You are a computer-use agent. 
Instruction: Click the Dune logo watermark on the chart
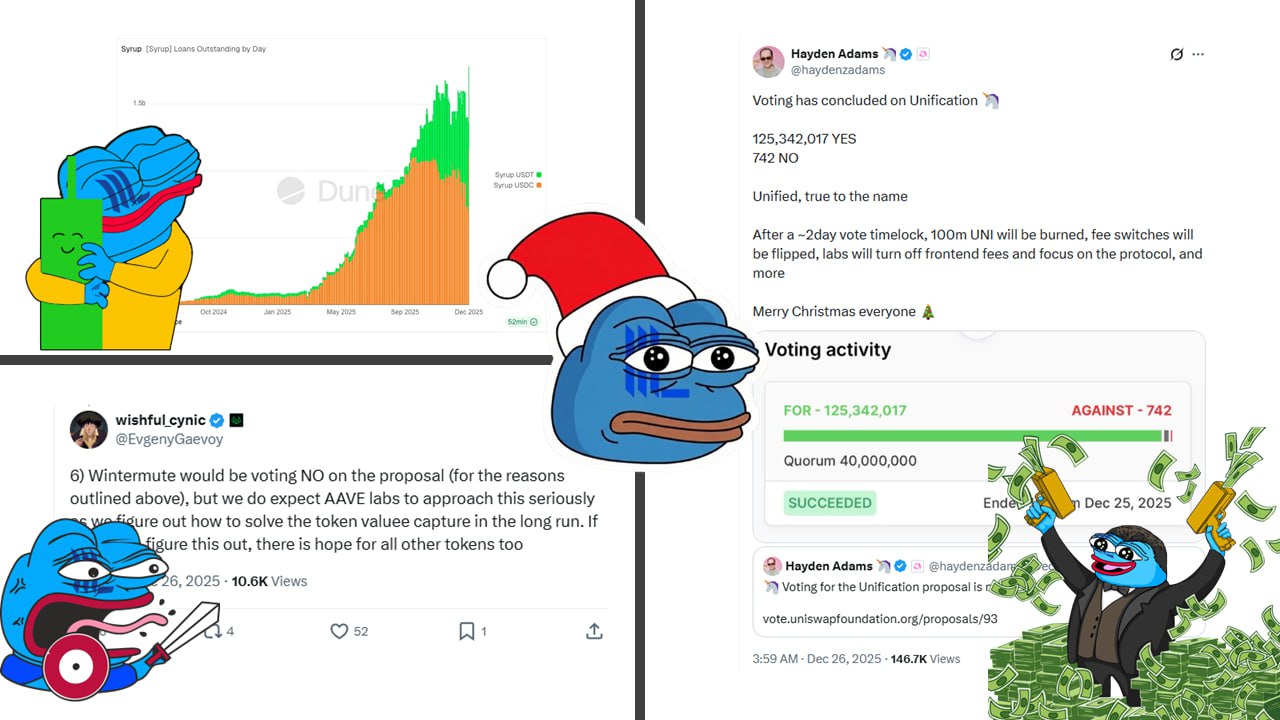pos(291,190)
